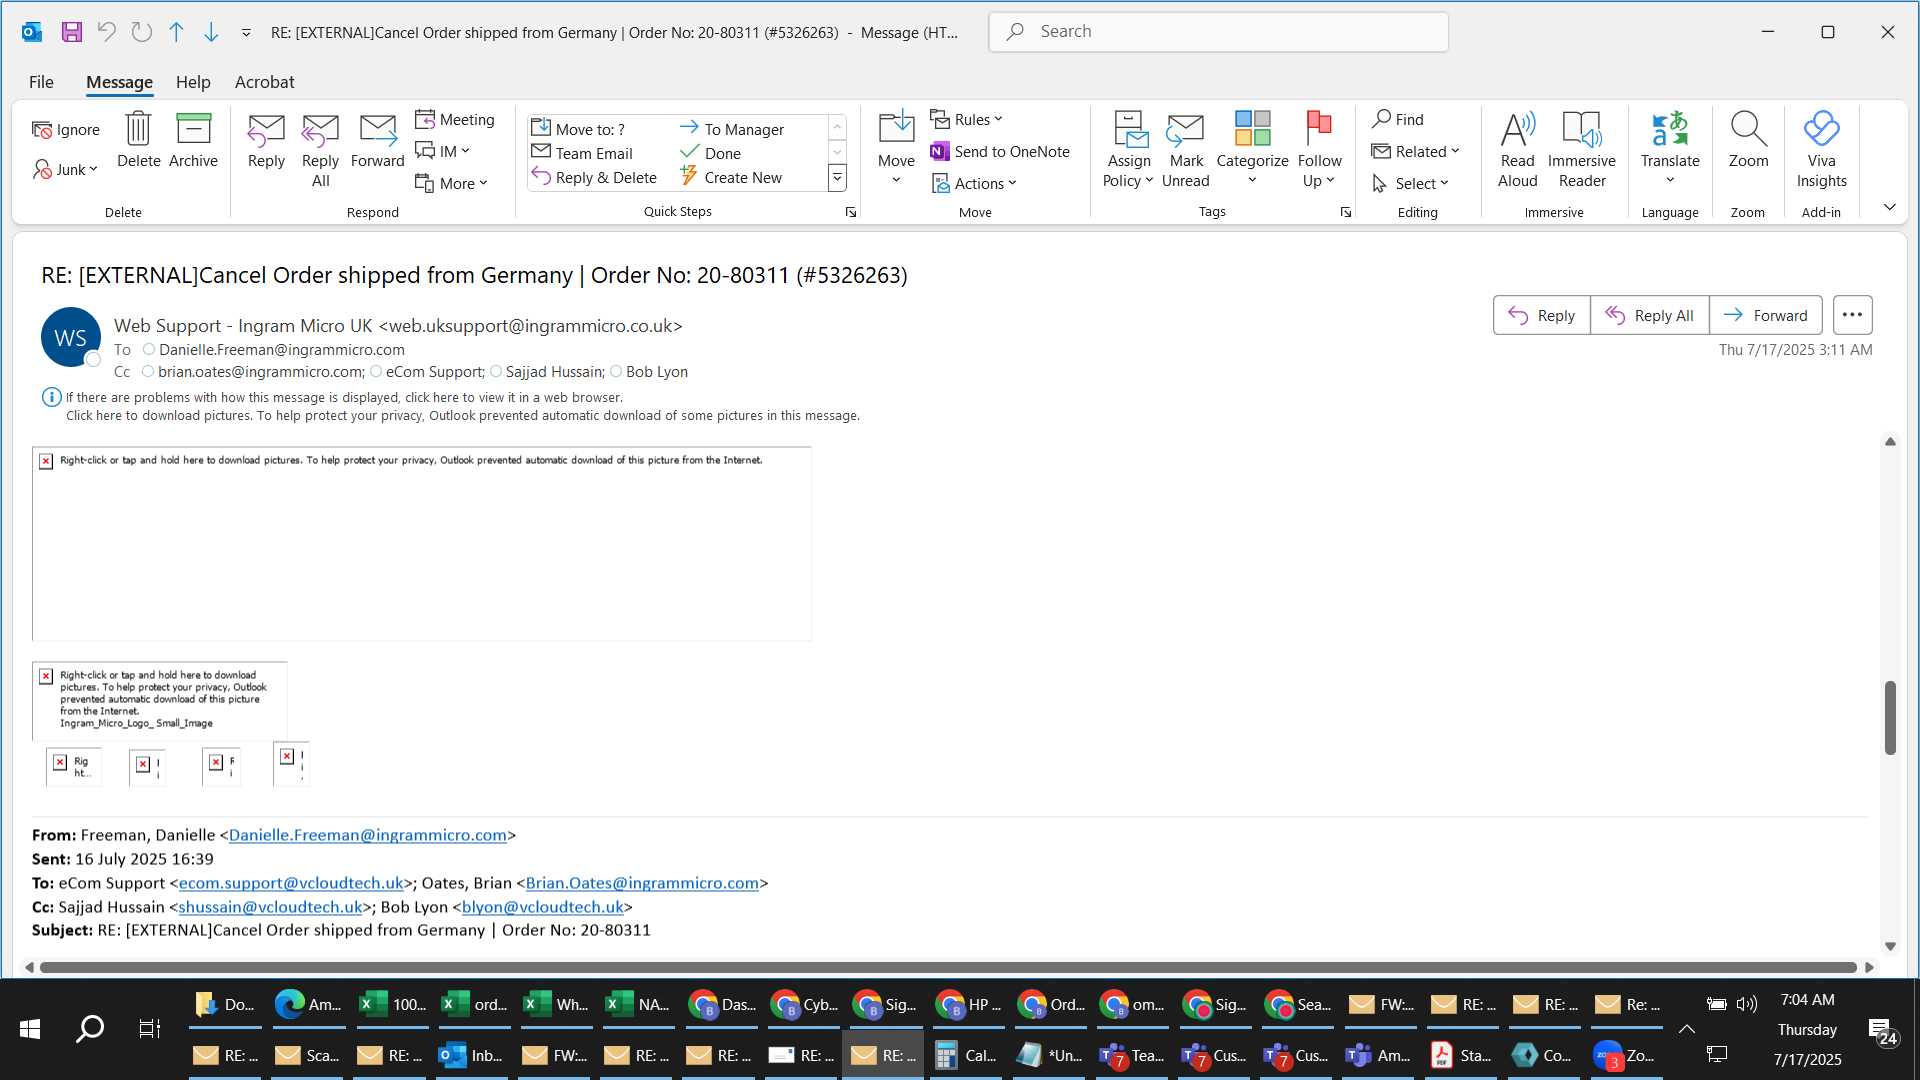1920x1080 pixels.
Task: Expand the Categorize color menu
Action: (x=1252, y=150)
